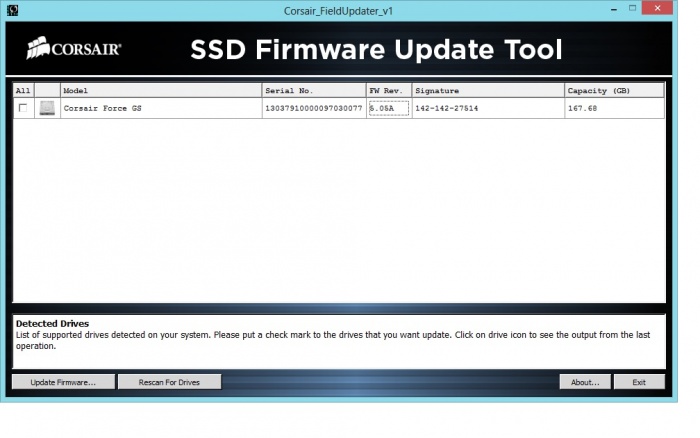
Task: Maximize the Corsair_FieldUpdater_v1 window
Action: (633, 8)
